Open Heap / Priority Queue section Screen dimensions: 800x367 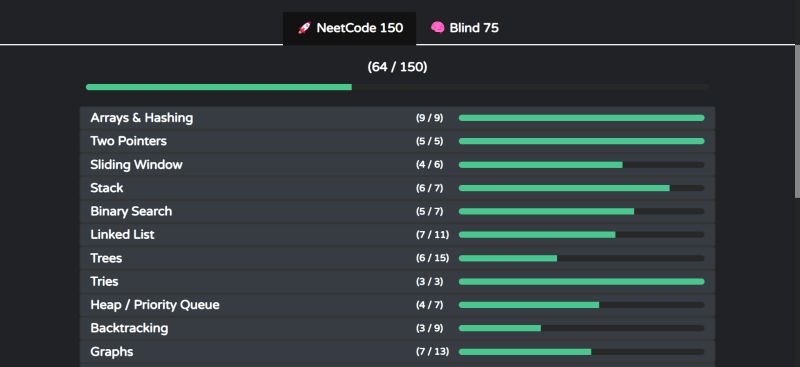(397, 305)
